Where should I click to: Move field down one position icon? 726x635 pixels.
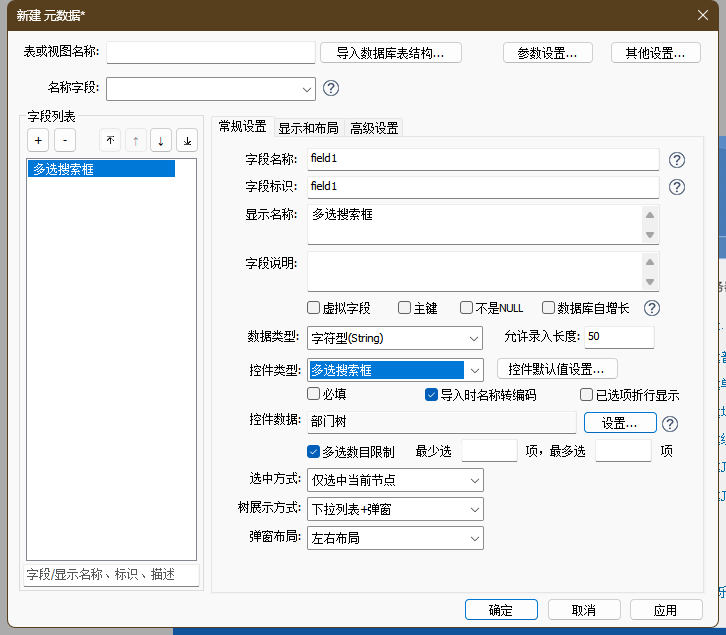pyautogui.click(x=161, y=140)
